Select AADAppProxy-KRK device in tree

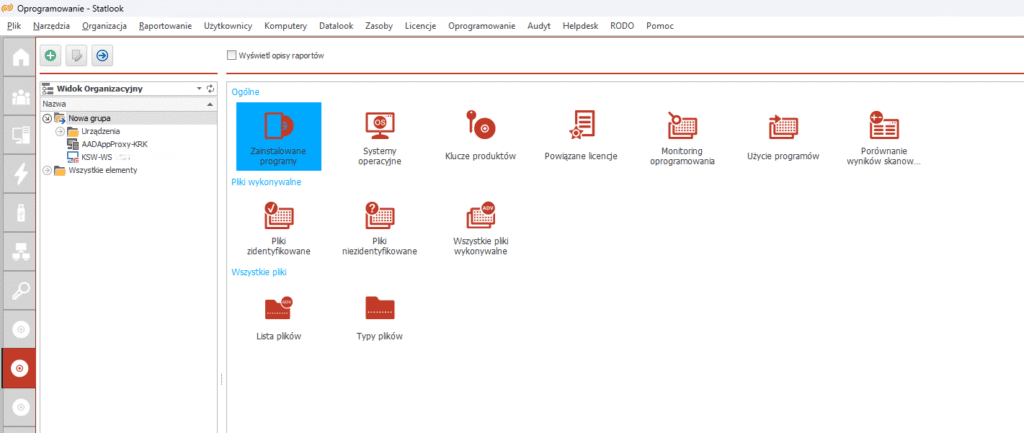[x=114, y=144]
